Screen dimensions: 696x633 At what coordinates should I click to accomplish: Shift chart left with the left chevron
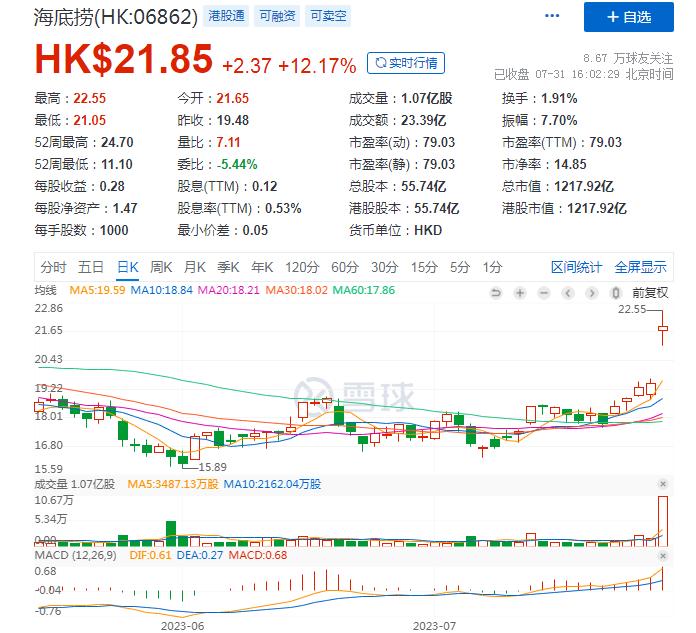[568, 293]
